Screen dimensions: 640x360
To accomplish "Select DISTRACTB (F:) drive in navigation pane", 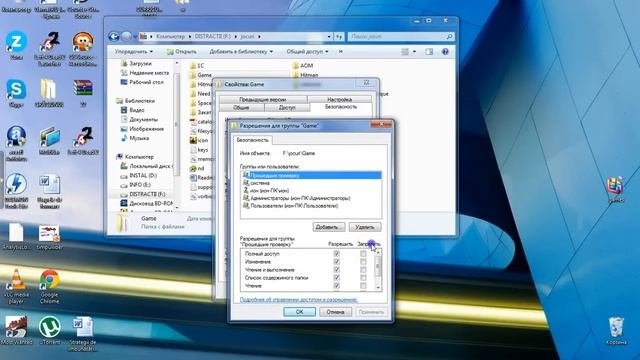I will pyautogui.click(x=143, y=194).
